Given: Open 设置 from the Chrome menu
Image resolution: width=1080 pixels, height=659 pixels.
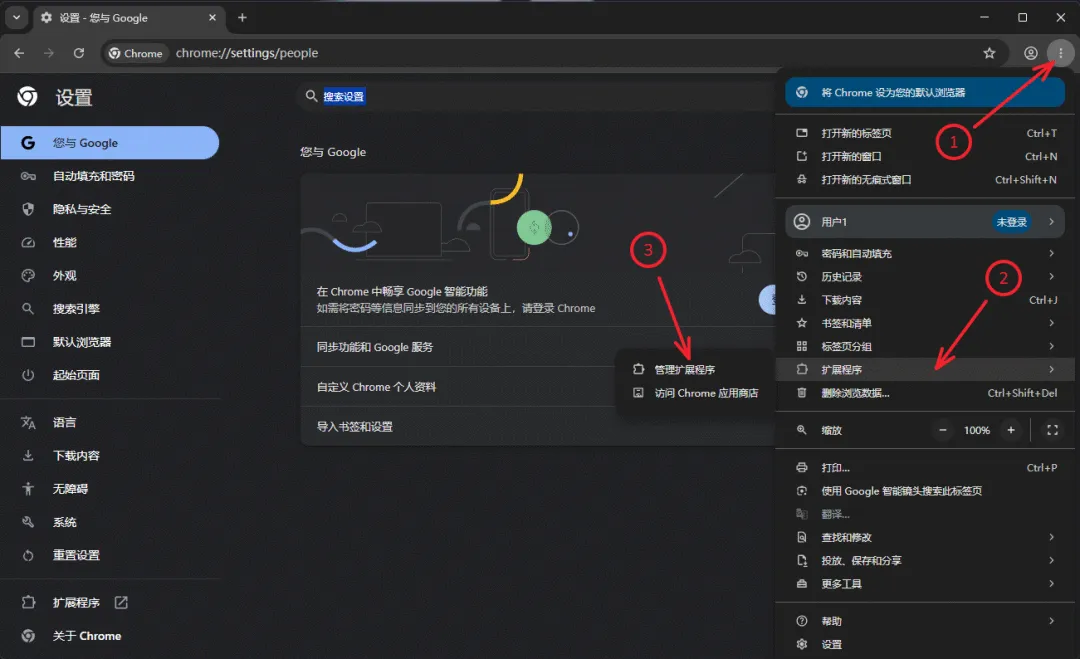Looking at the screenshot, I should click(925, 645).
